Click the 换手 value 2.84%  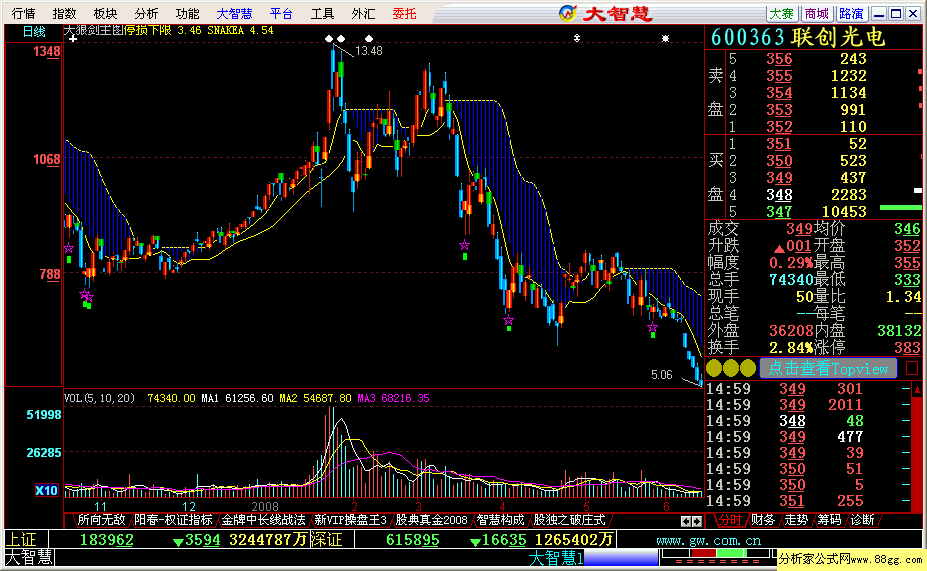tap(791, 348)
